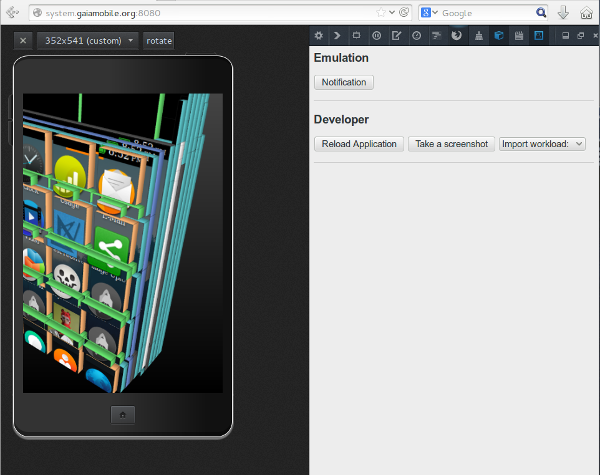Click the Notification button

(344, 82)
